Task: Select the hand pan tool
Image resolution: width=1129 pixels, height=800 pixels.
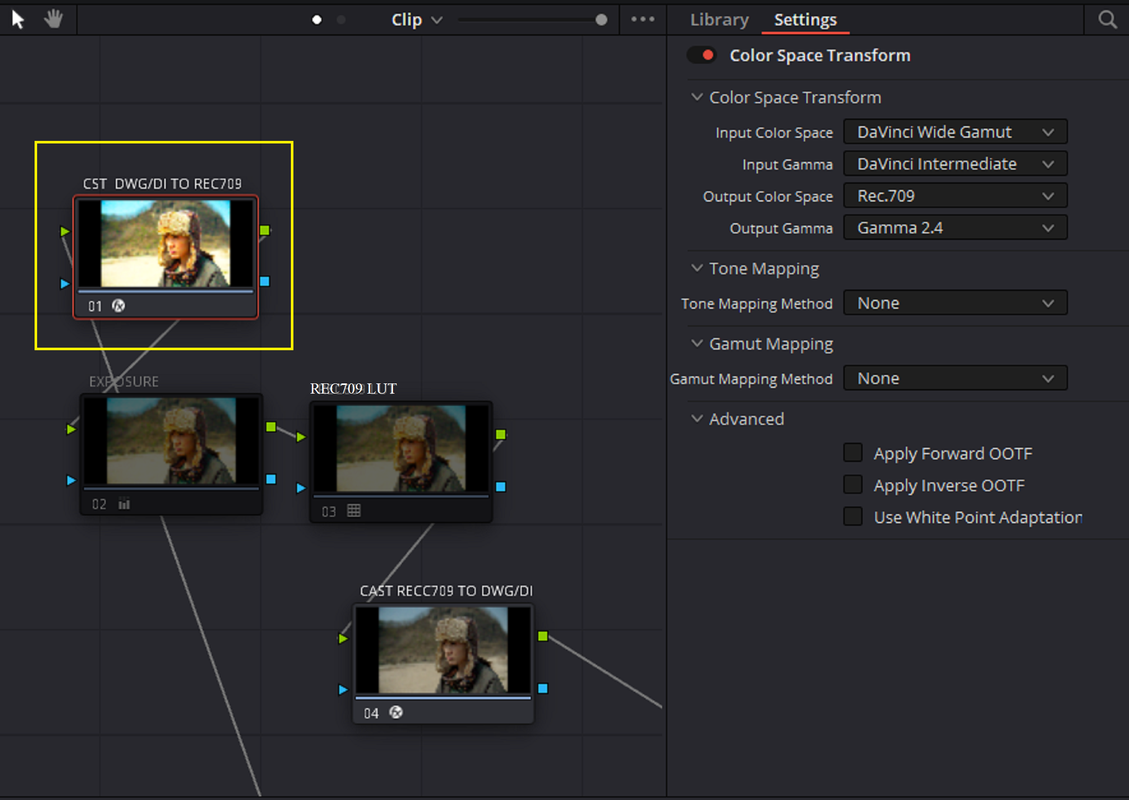Action: pos(53,19)
